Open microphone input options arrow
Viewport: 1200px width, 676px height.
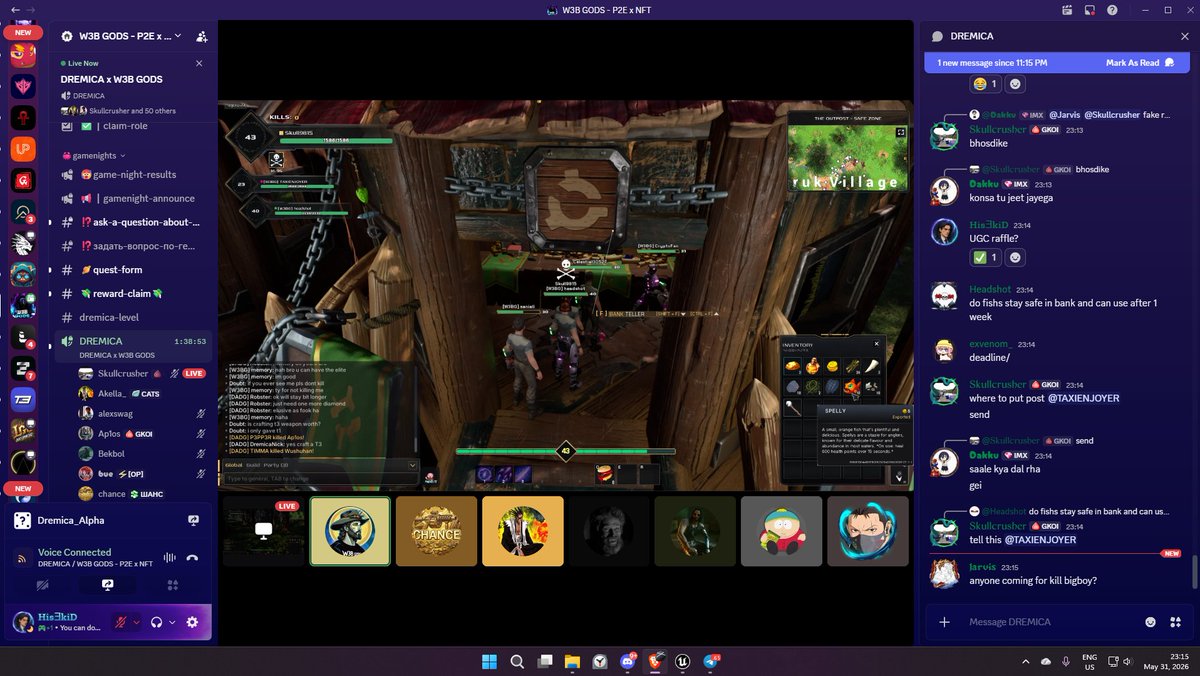[136, 622]
